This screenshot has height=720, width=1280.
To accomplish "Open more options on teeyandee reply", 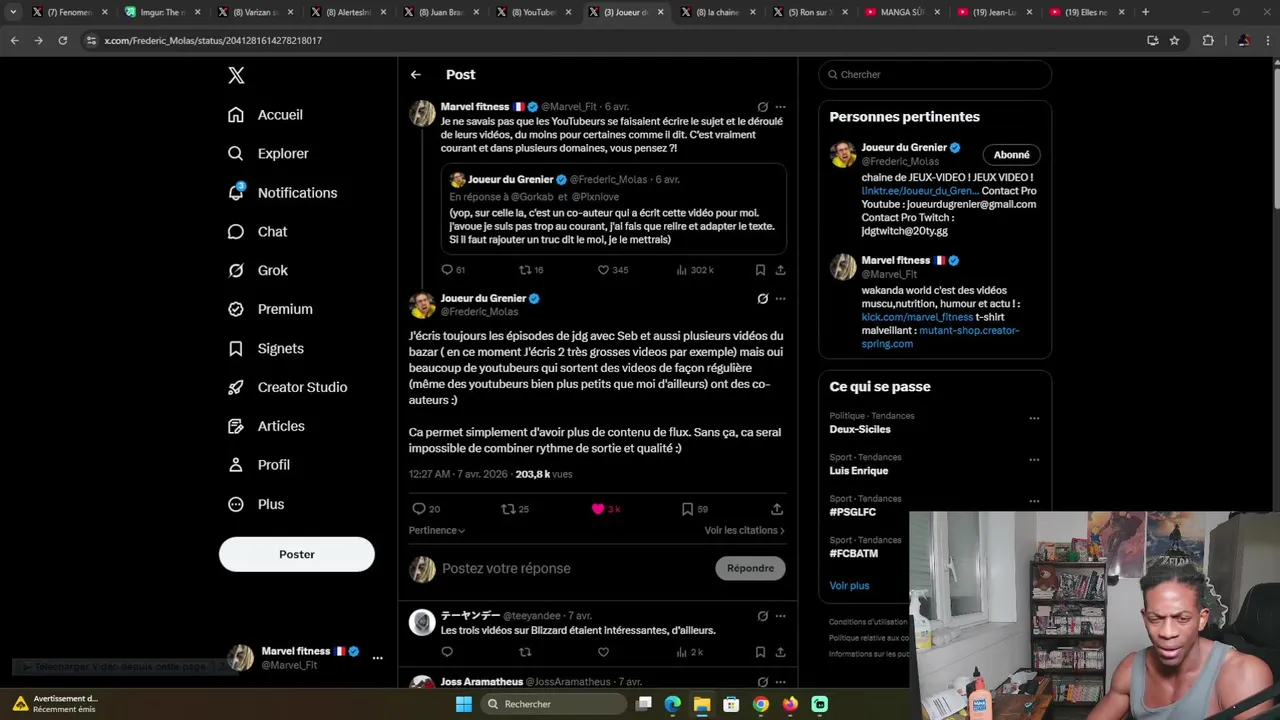I will [780, 616].
